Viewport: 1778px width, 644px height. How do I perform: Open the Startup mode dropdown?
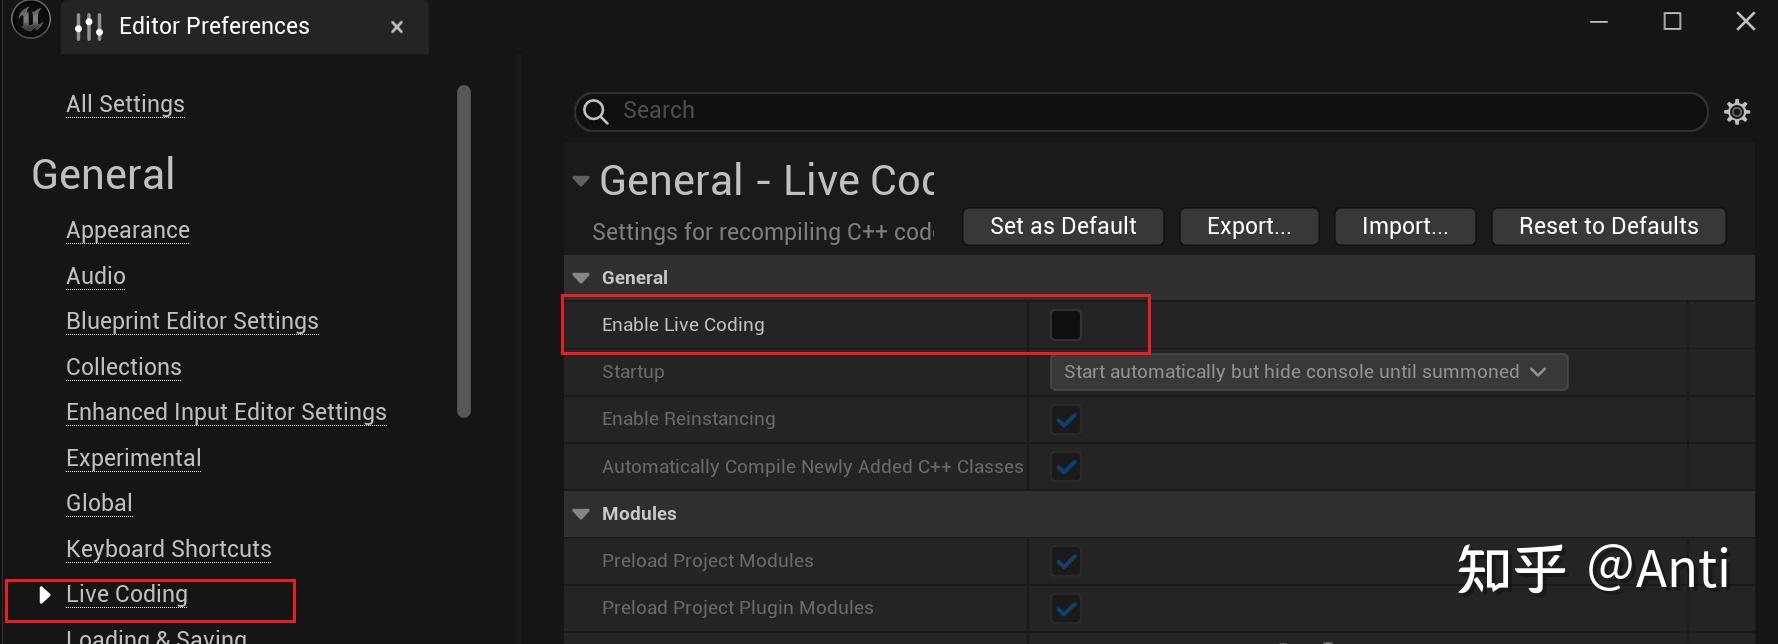1308,372
